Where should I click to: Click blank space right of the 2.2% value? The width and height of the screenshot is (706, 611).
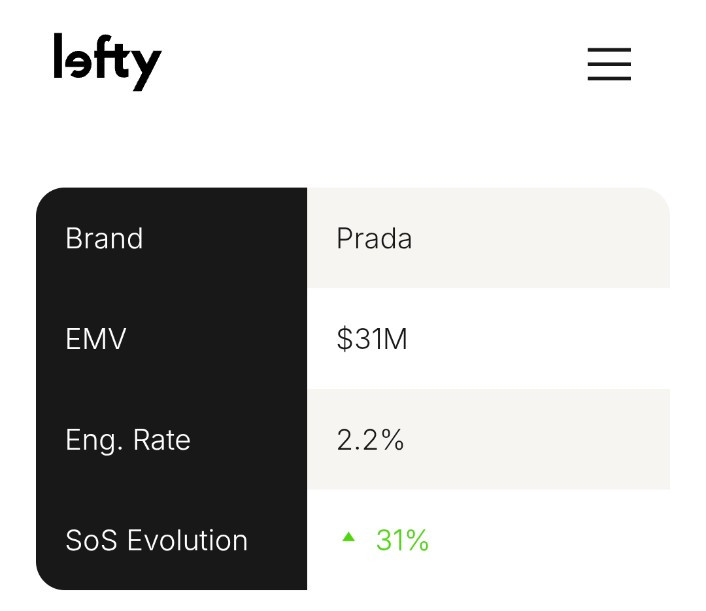tap(536, 439)
